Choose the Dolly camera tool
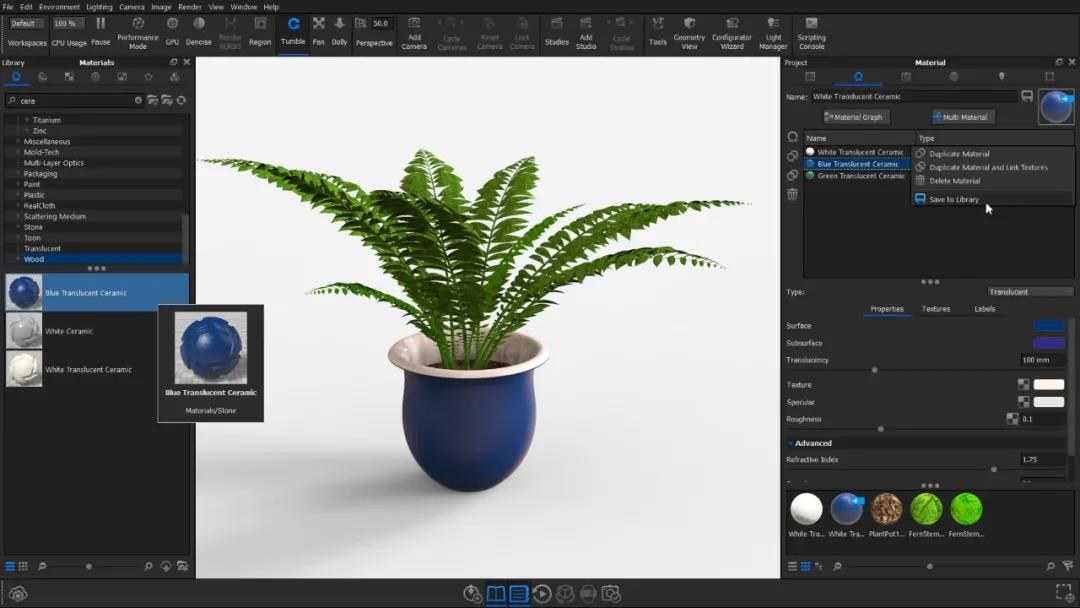Screen dimensions: 1080x608 coord(339,30)
